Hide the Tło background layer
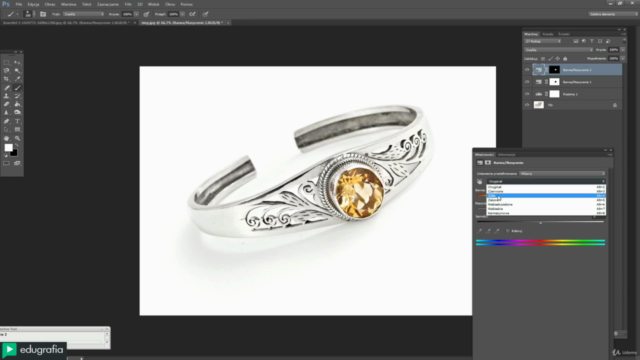 [527, 105]
